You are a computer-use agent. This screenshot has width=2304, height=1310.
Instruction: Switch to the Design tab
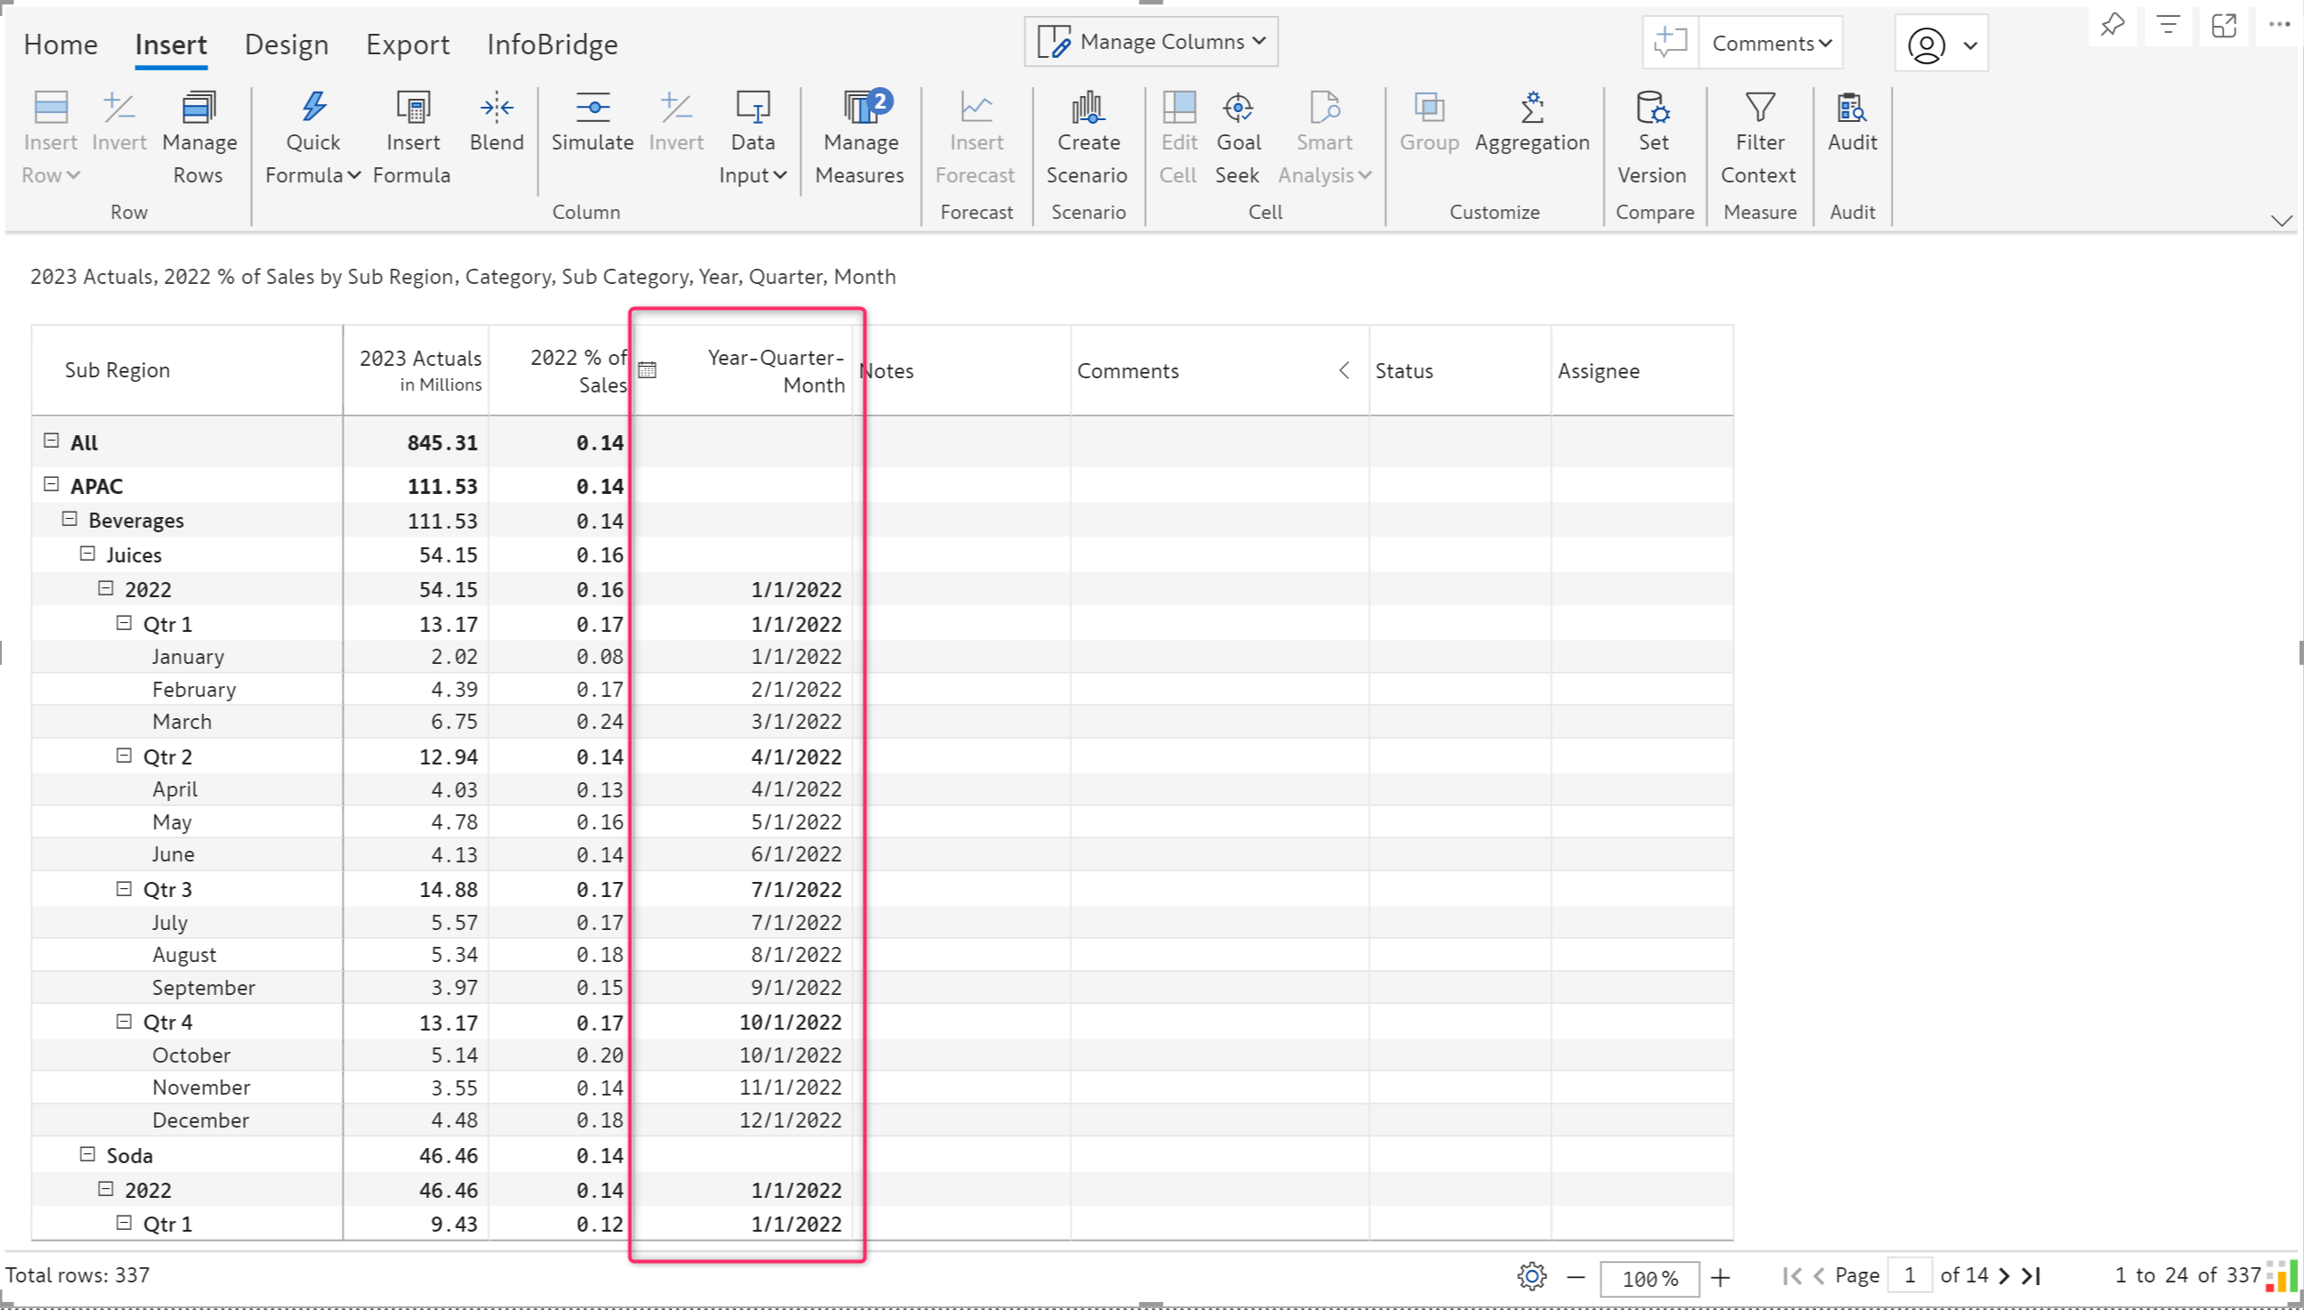click(x=286, y=44)
